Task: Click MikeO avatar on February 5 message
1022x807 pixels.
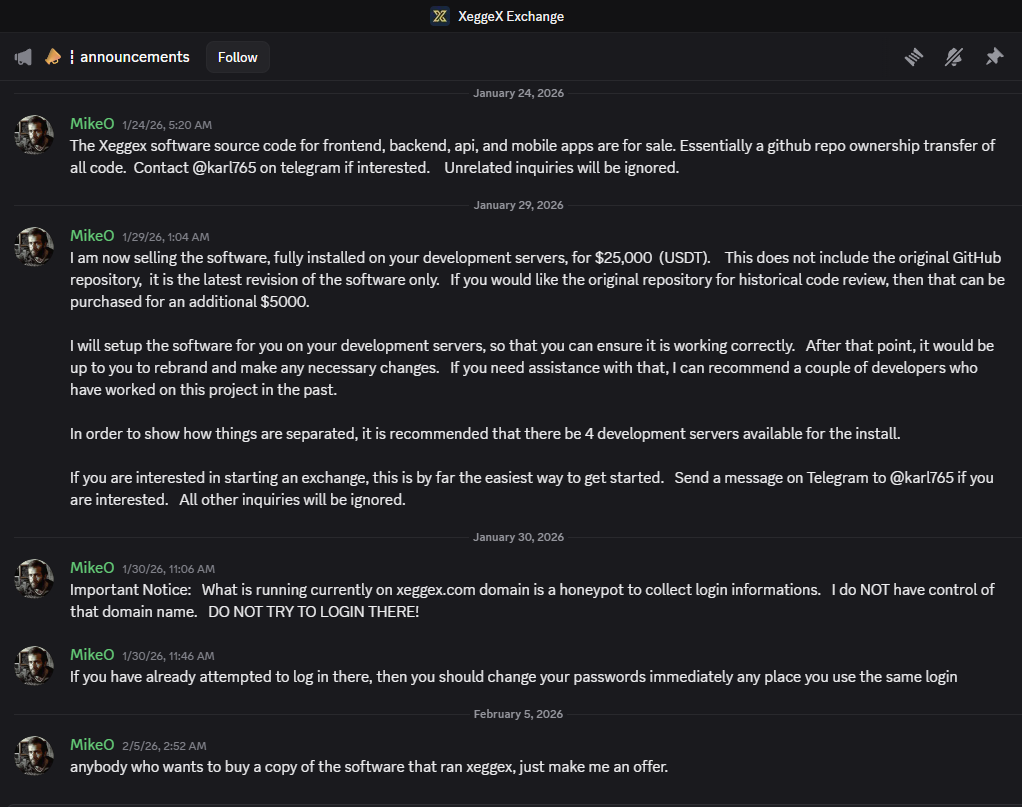Action: pos(35,755)
